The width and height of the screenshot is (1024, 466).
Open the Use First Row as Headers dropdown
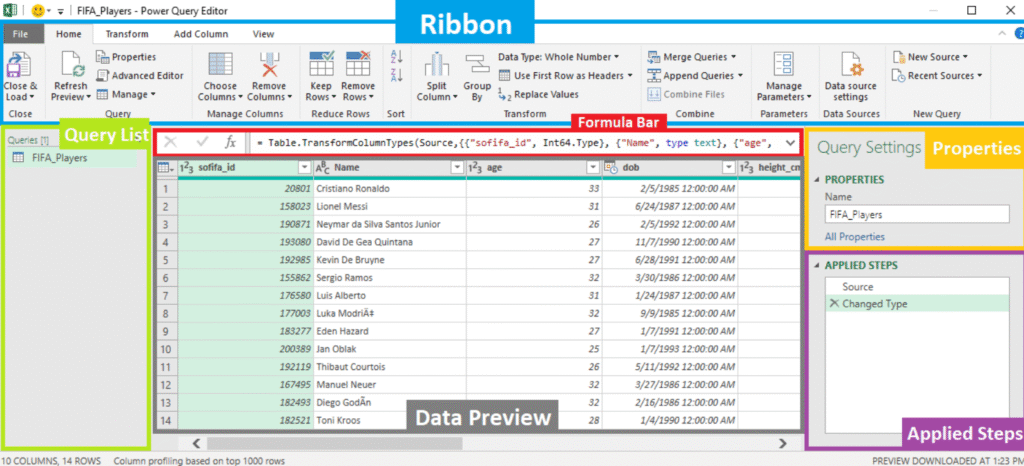tap(630, 76)
